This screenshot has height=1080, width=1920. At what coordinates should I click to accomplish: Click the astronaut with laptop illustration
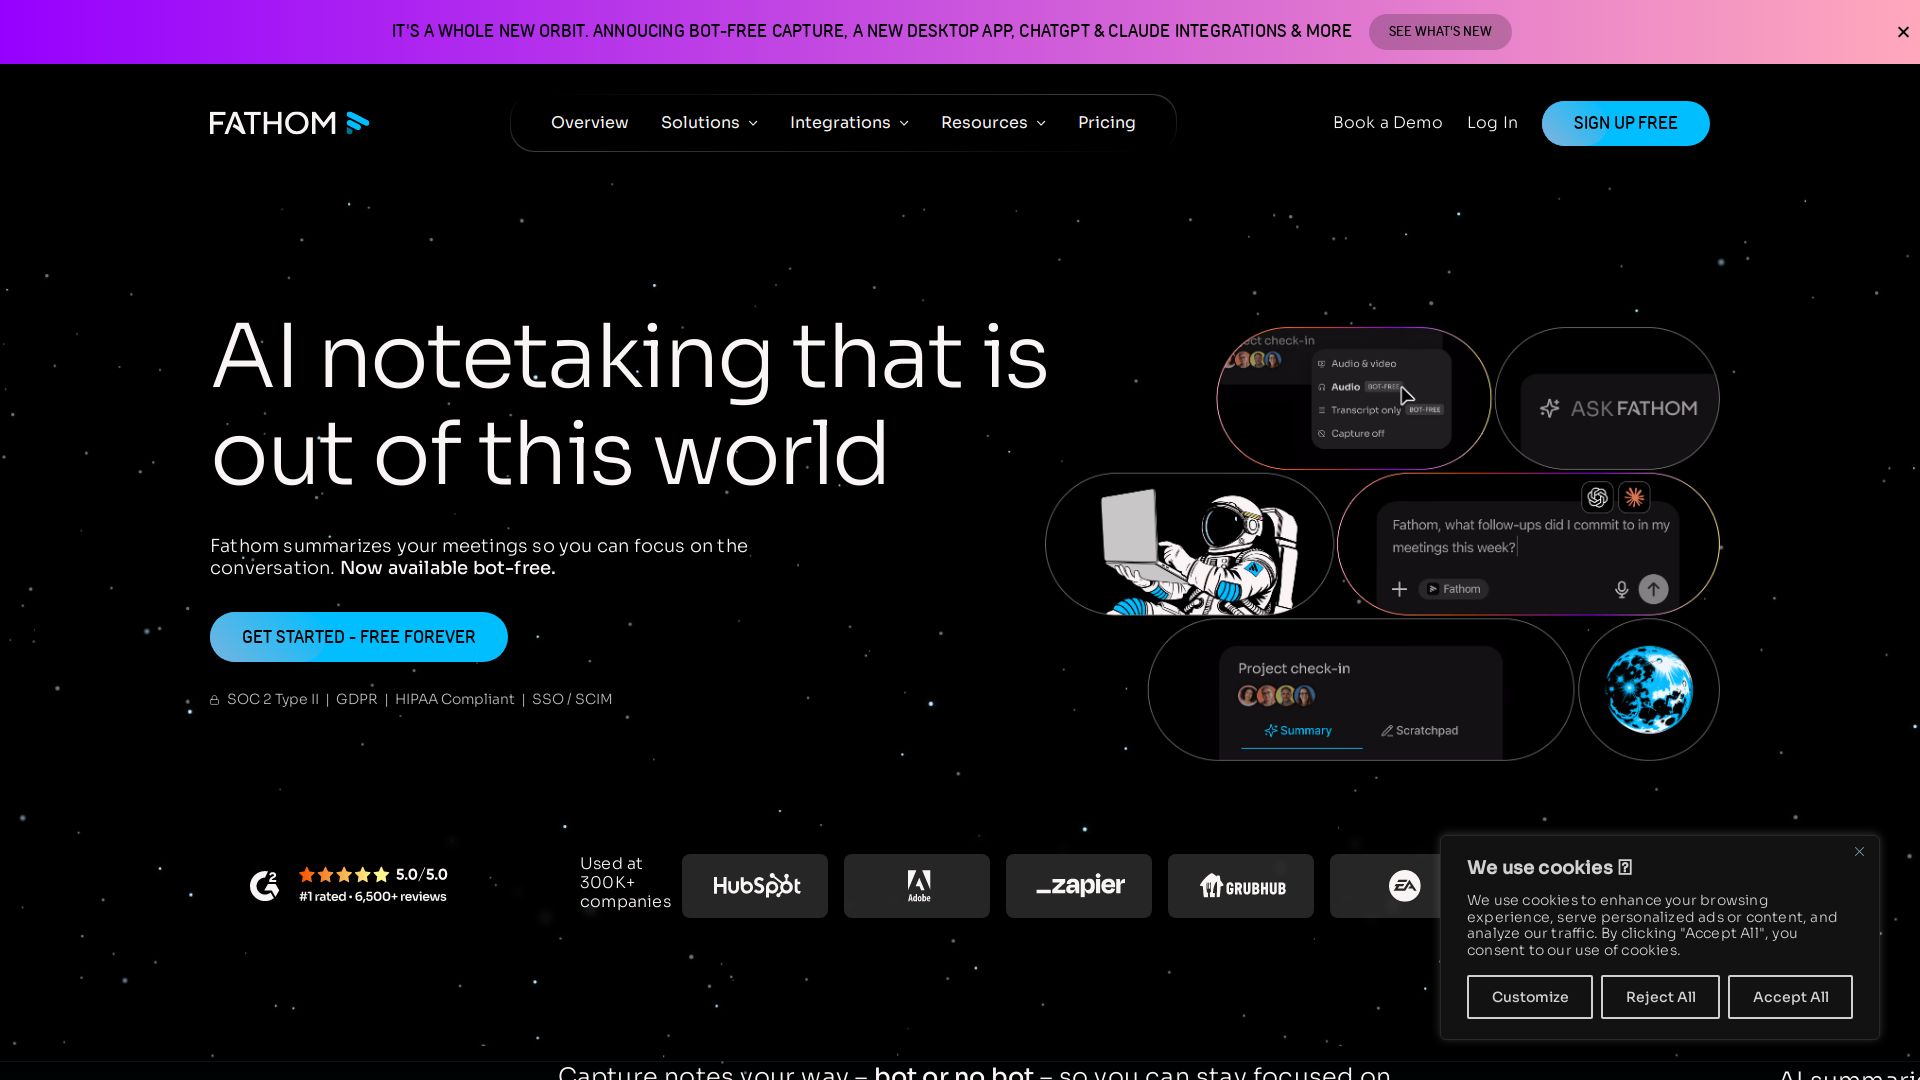pos(1199,551)
